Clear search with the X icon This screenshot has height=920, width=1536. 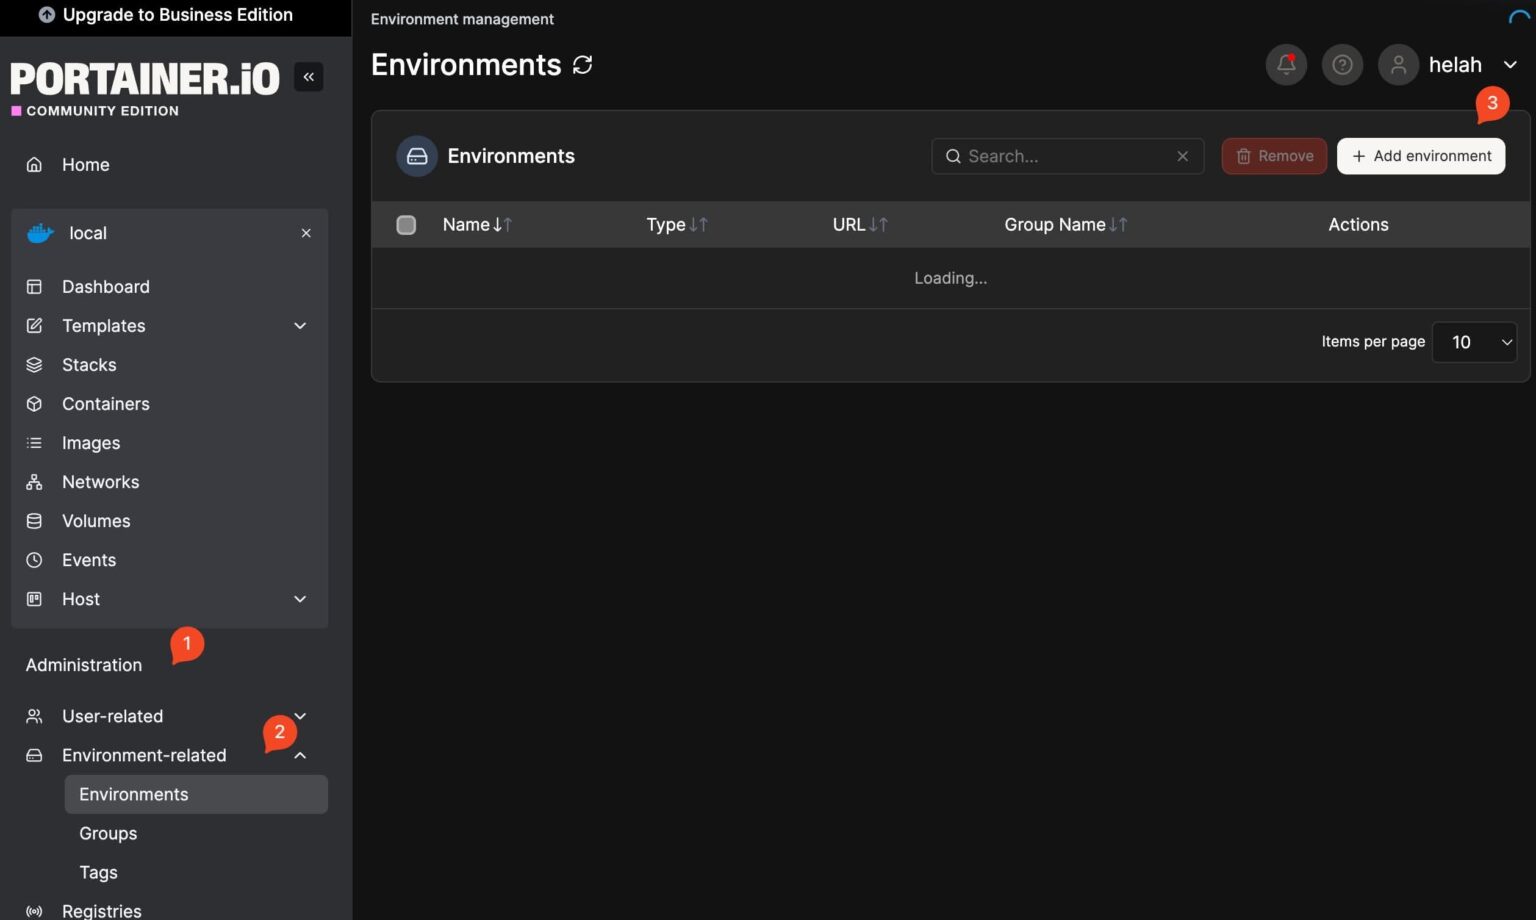click(x=1182, y=156)
